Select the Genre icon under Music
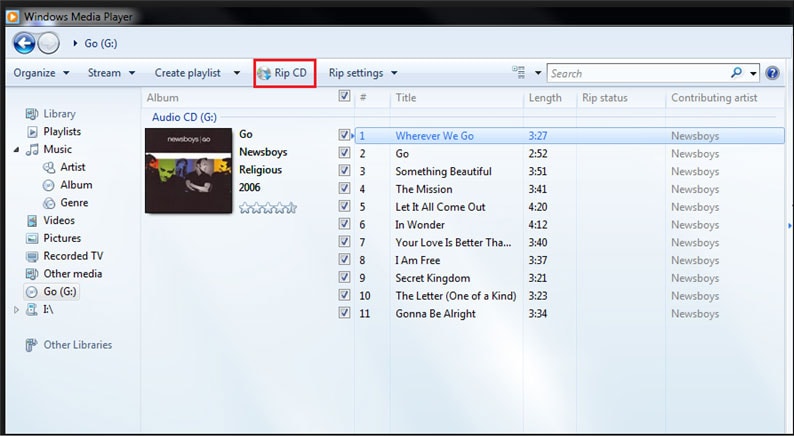The height and width of the screenshot is (436, 794). pos(49,203)
